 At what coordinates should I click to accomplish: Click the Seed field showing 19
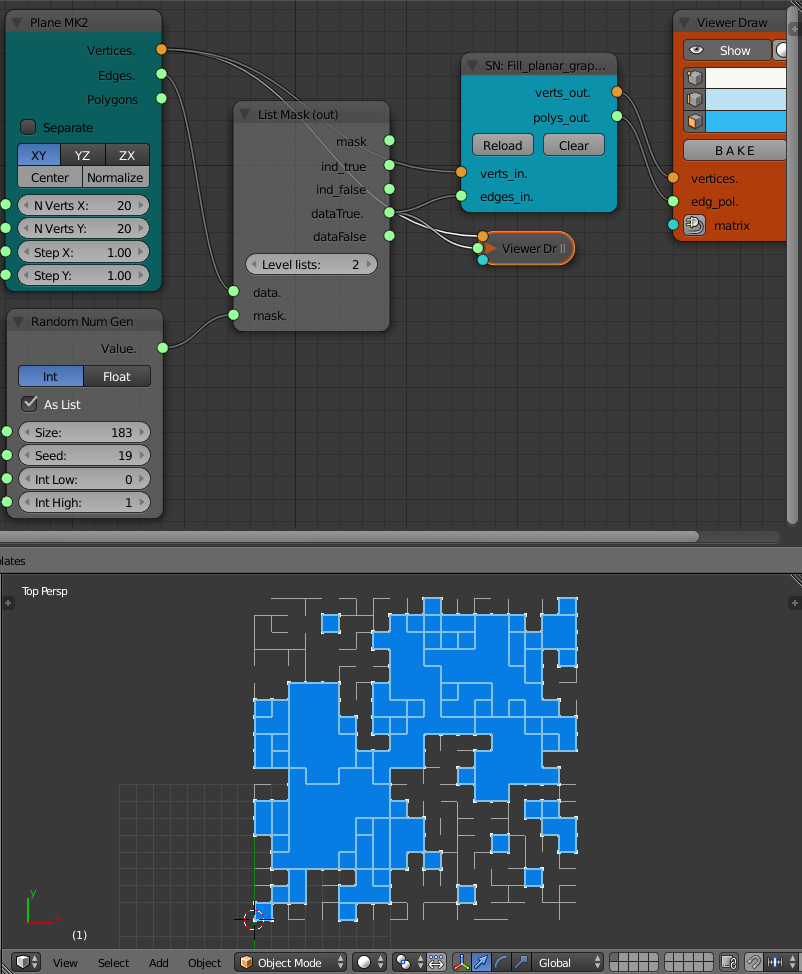click(x=84, y=455)
